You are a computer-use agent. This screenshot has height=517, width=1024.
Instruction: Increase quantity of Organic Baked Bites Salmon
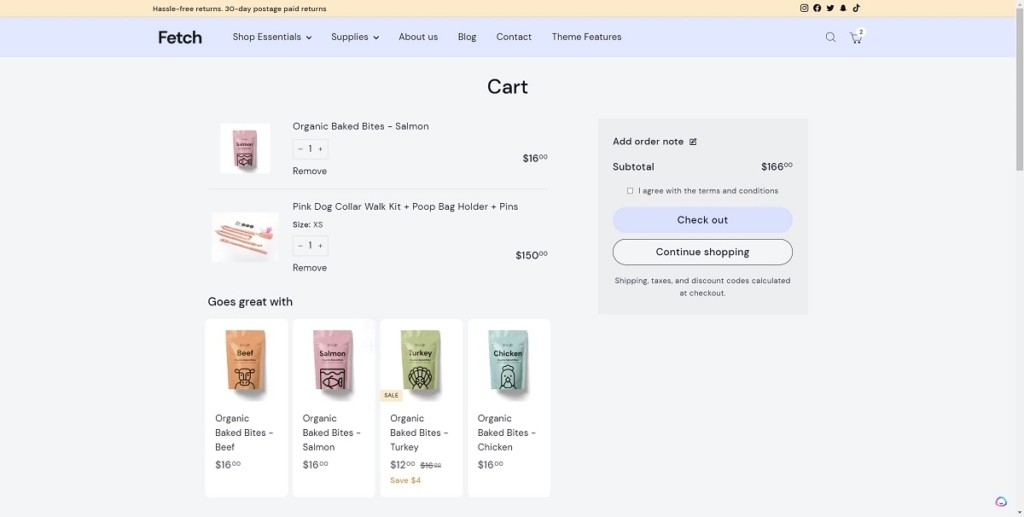pos(320,149)
